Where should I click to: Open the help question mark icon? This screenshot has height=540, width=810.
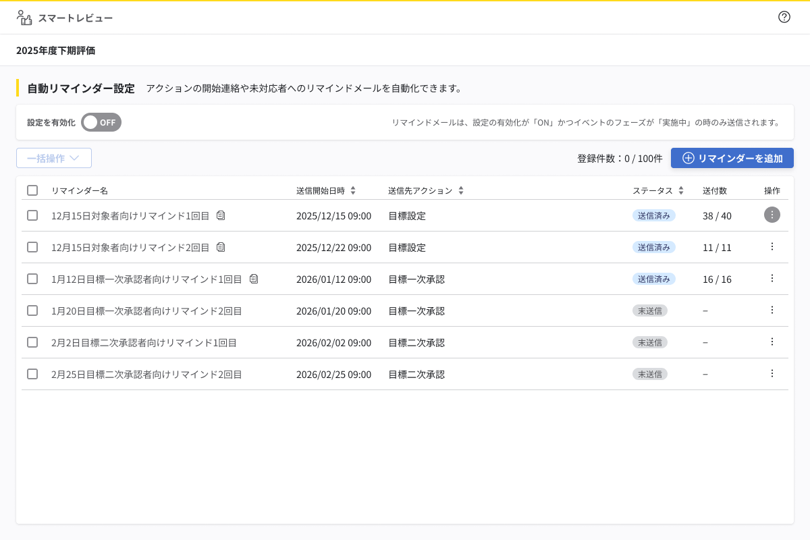(784, 17)
